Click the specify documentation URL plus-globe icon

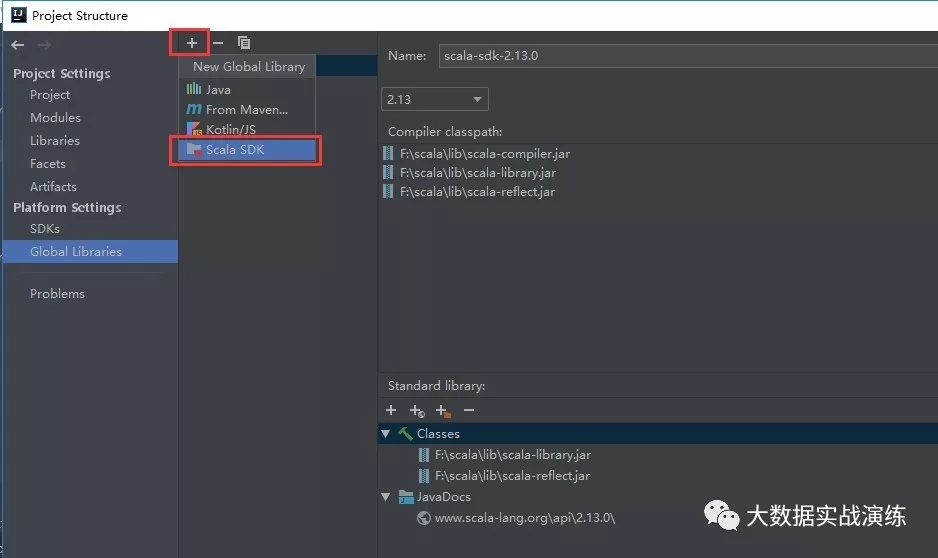[417, 411]
